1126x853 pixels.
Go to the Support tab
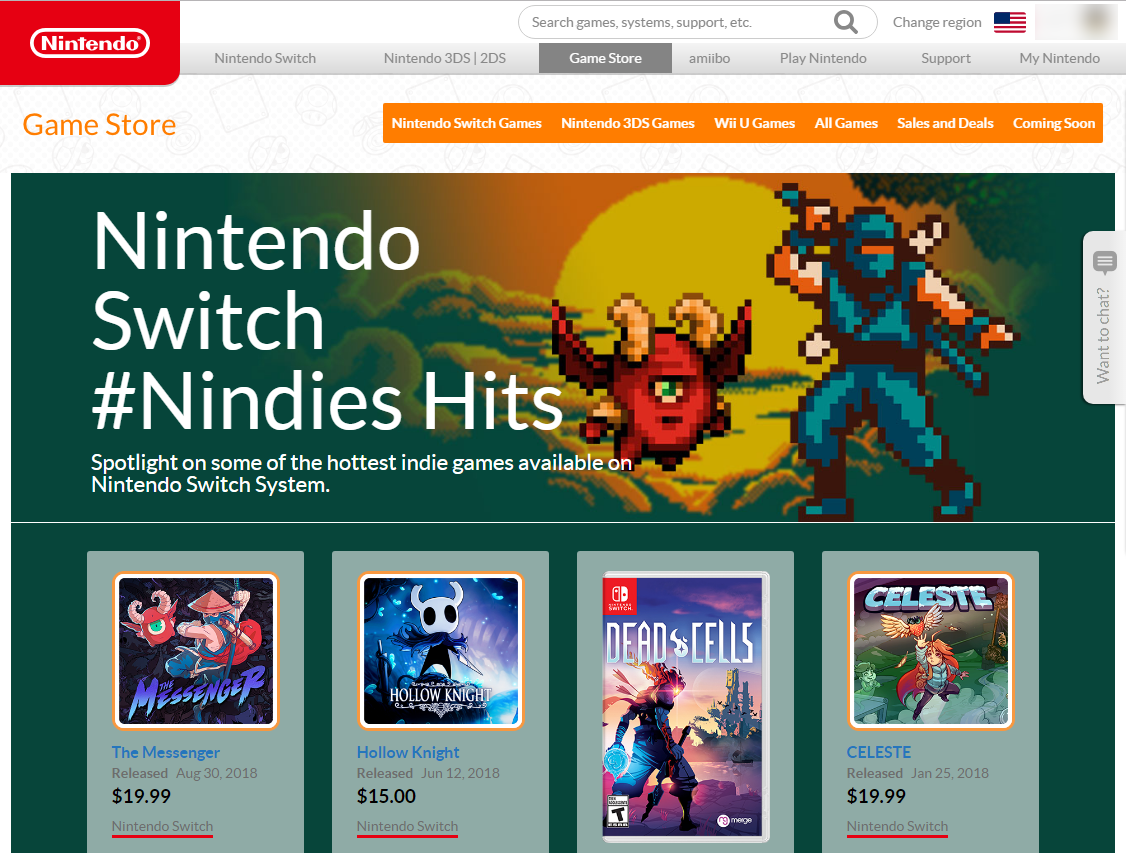point(946,58)
